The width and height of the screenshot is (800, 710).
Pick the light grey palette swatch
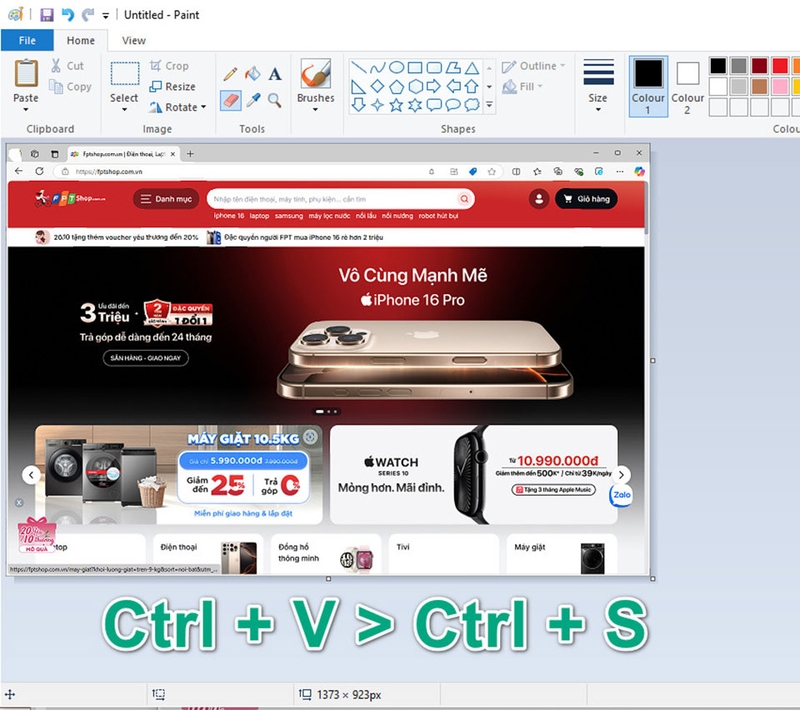[739, 87]
